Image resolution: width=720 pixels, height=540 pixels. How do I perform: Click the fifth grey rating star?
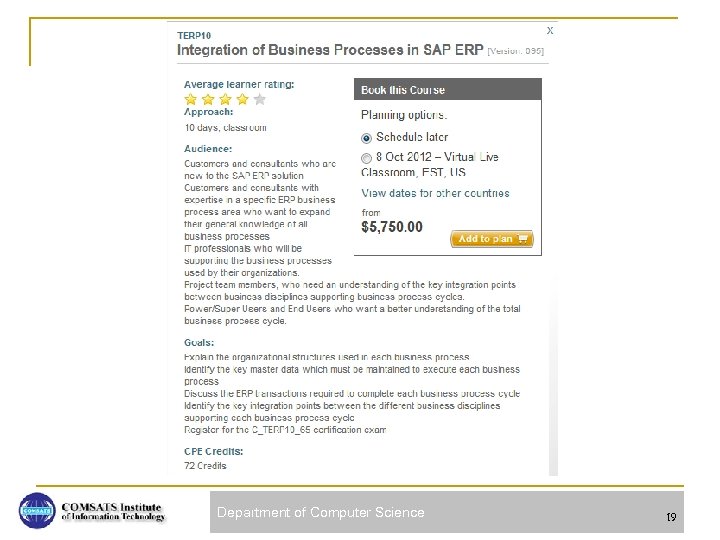point(260,99)
